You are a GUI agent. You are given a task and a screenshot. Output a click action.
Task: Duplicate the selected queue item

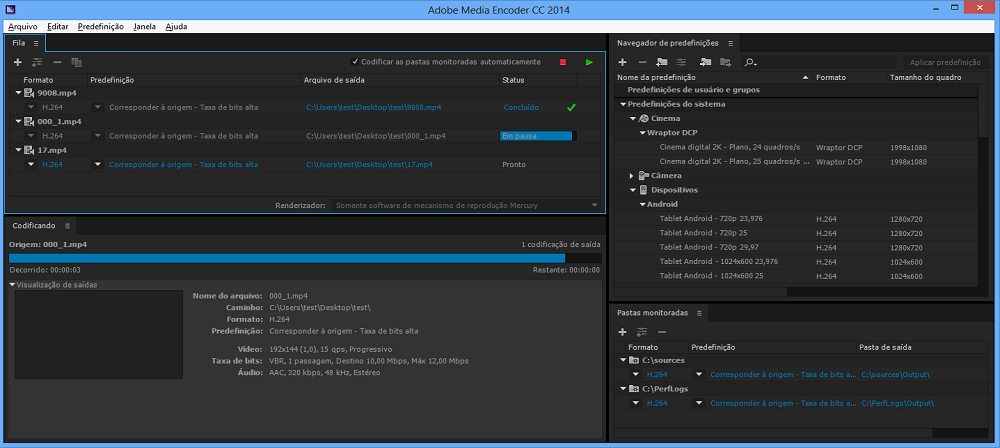pyautogui.click(x=77, y=62)
